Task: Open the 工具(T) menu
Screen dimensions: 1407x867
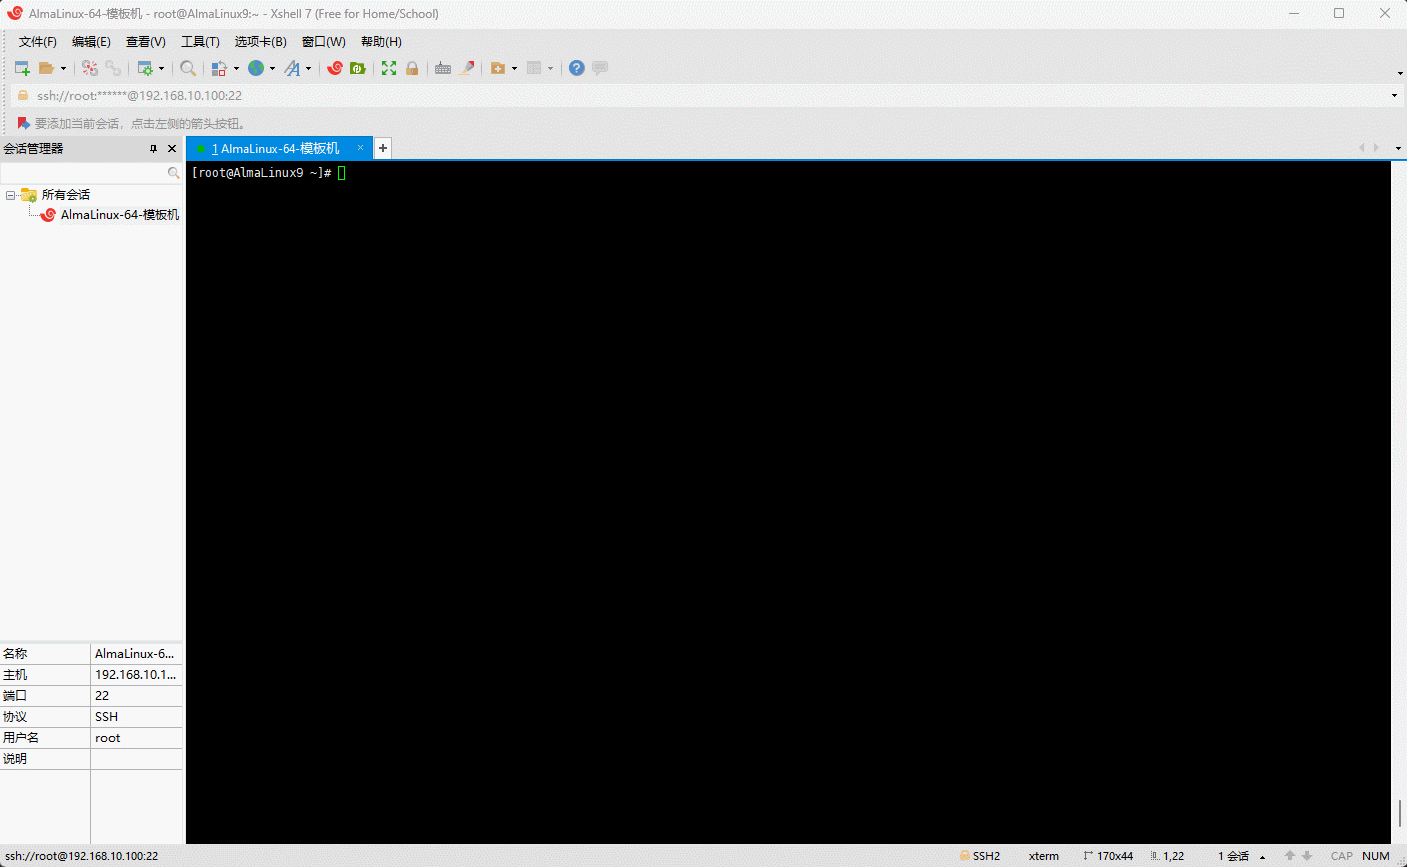Action: [200, 41]
